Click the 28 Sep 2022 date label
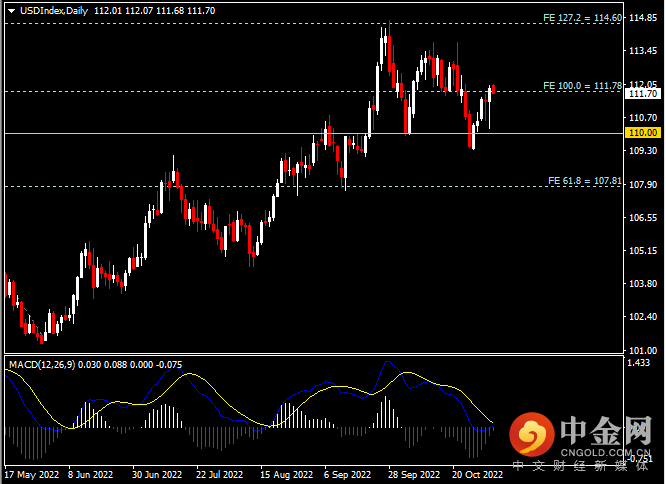Image resolution: width=666 pixels, height=484 pixels. (414, 475)
